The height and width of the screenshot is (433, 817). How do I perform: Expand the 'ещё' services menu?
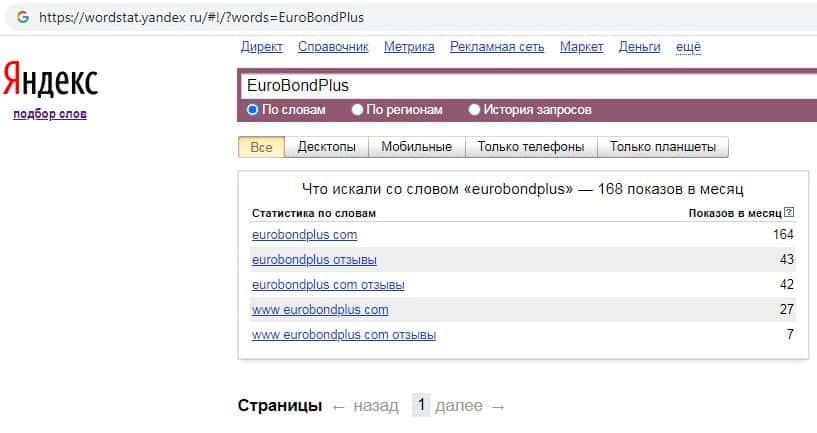coord(688,47)
